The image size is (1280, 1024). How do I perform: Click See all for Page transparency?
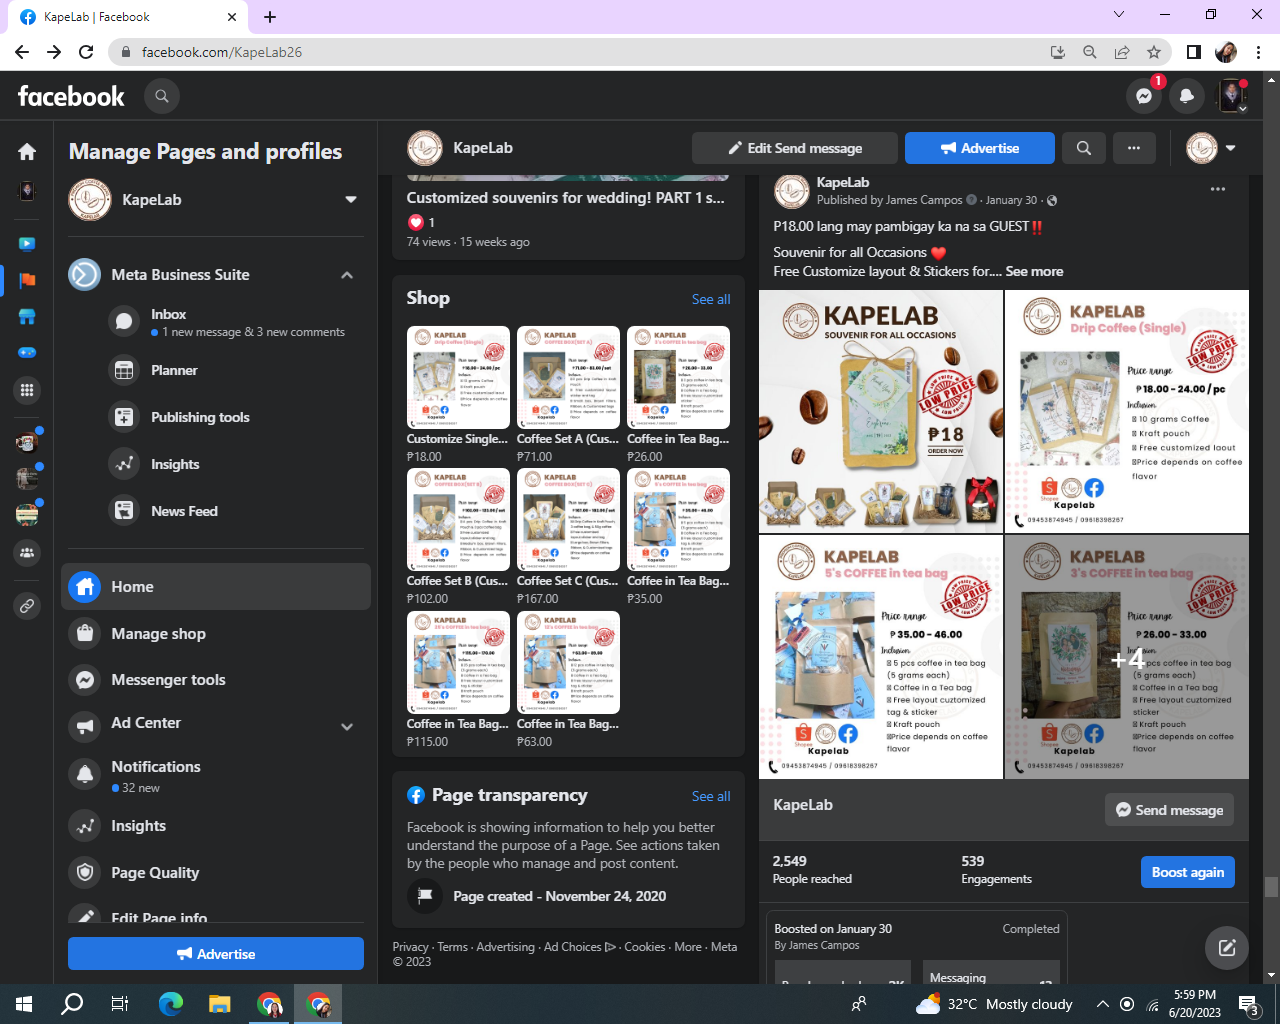[711, 796]
